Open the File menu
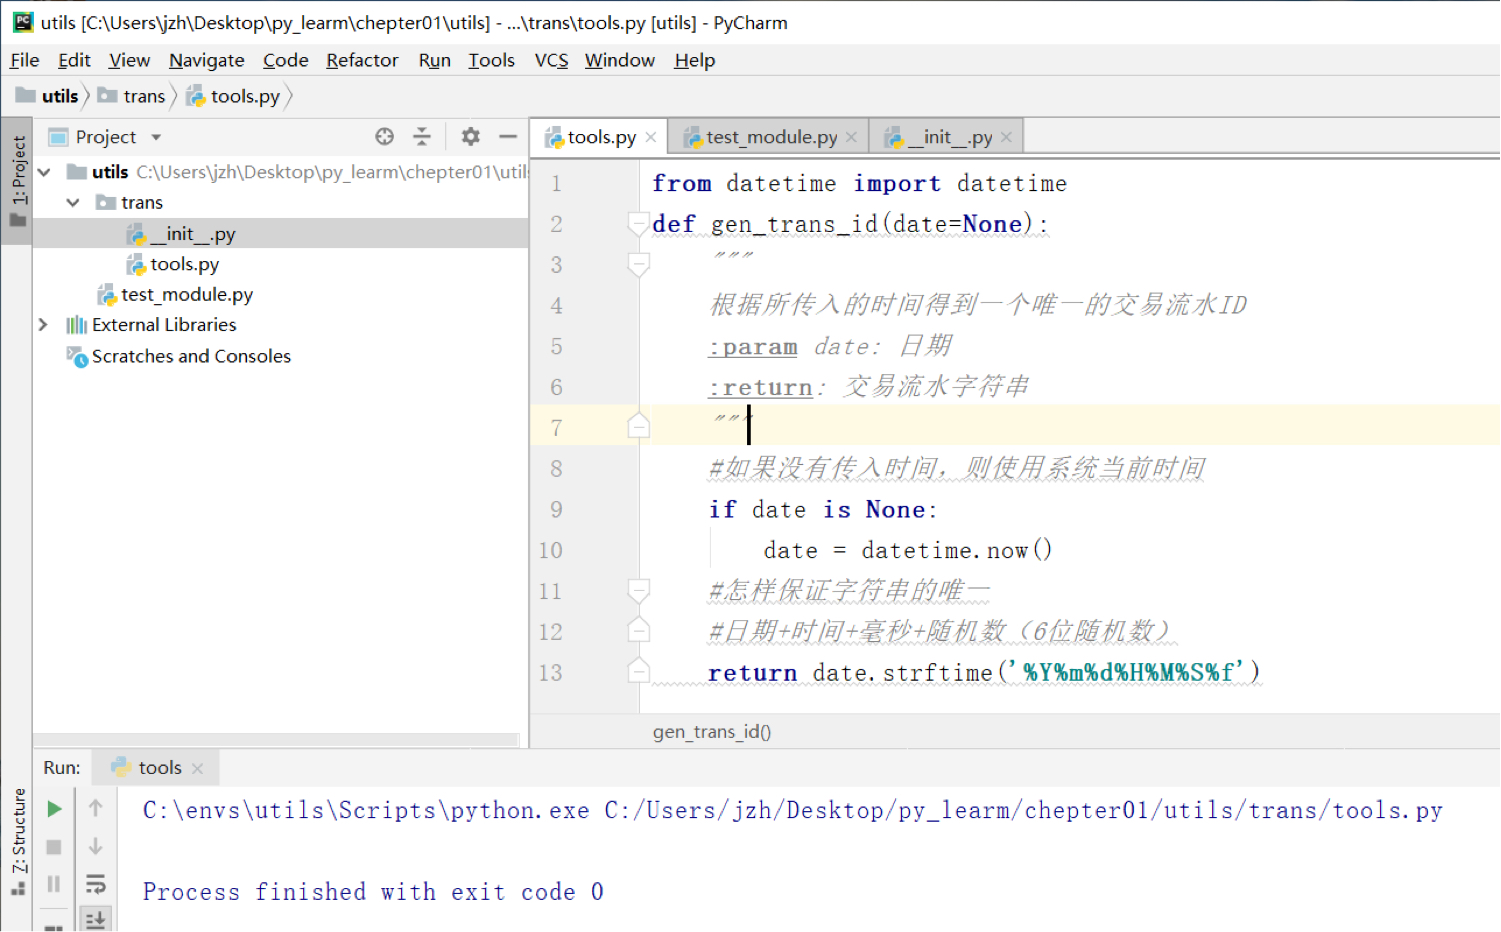This screenshot has height=932, width=1501. coord(25,60)
